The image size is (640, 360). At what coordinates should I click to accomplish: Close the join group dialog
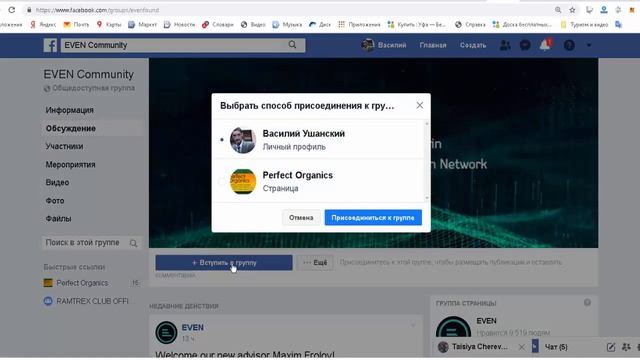420,105
